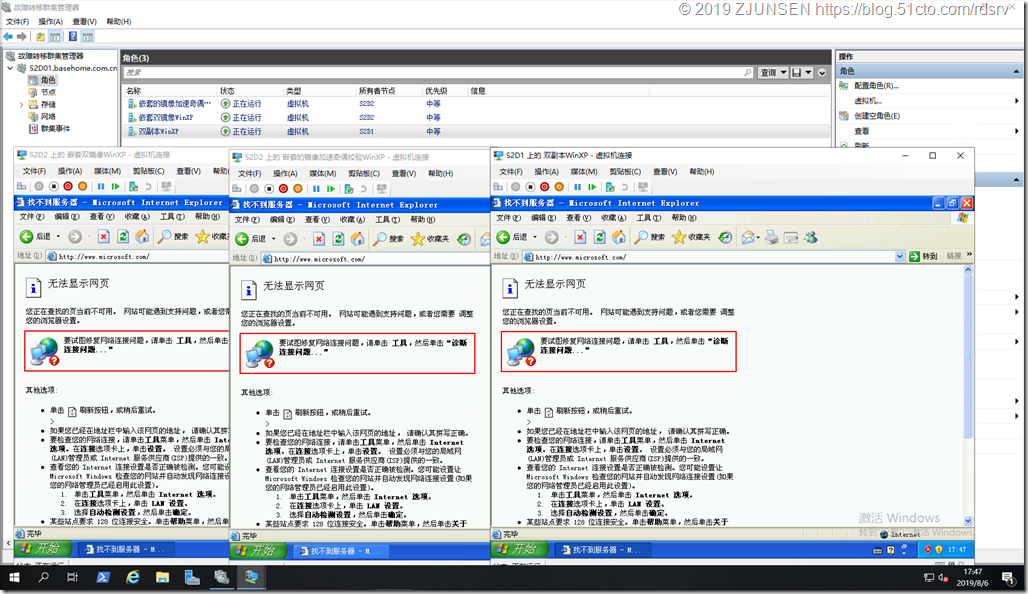Expand the search options chevron in roles panel
Viewport: 1028px width, 594px height.
click(822, 73)
